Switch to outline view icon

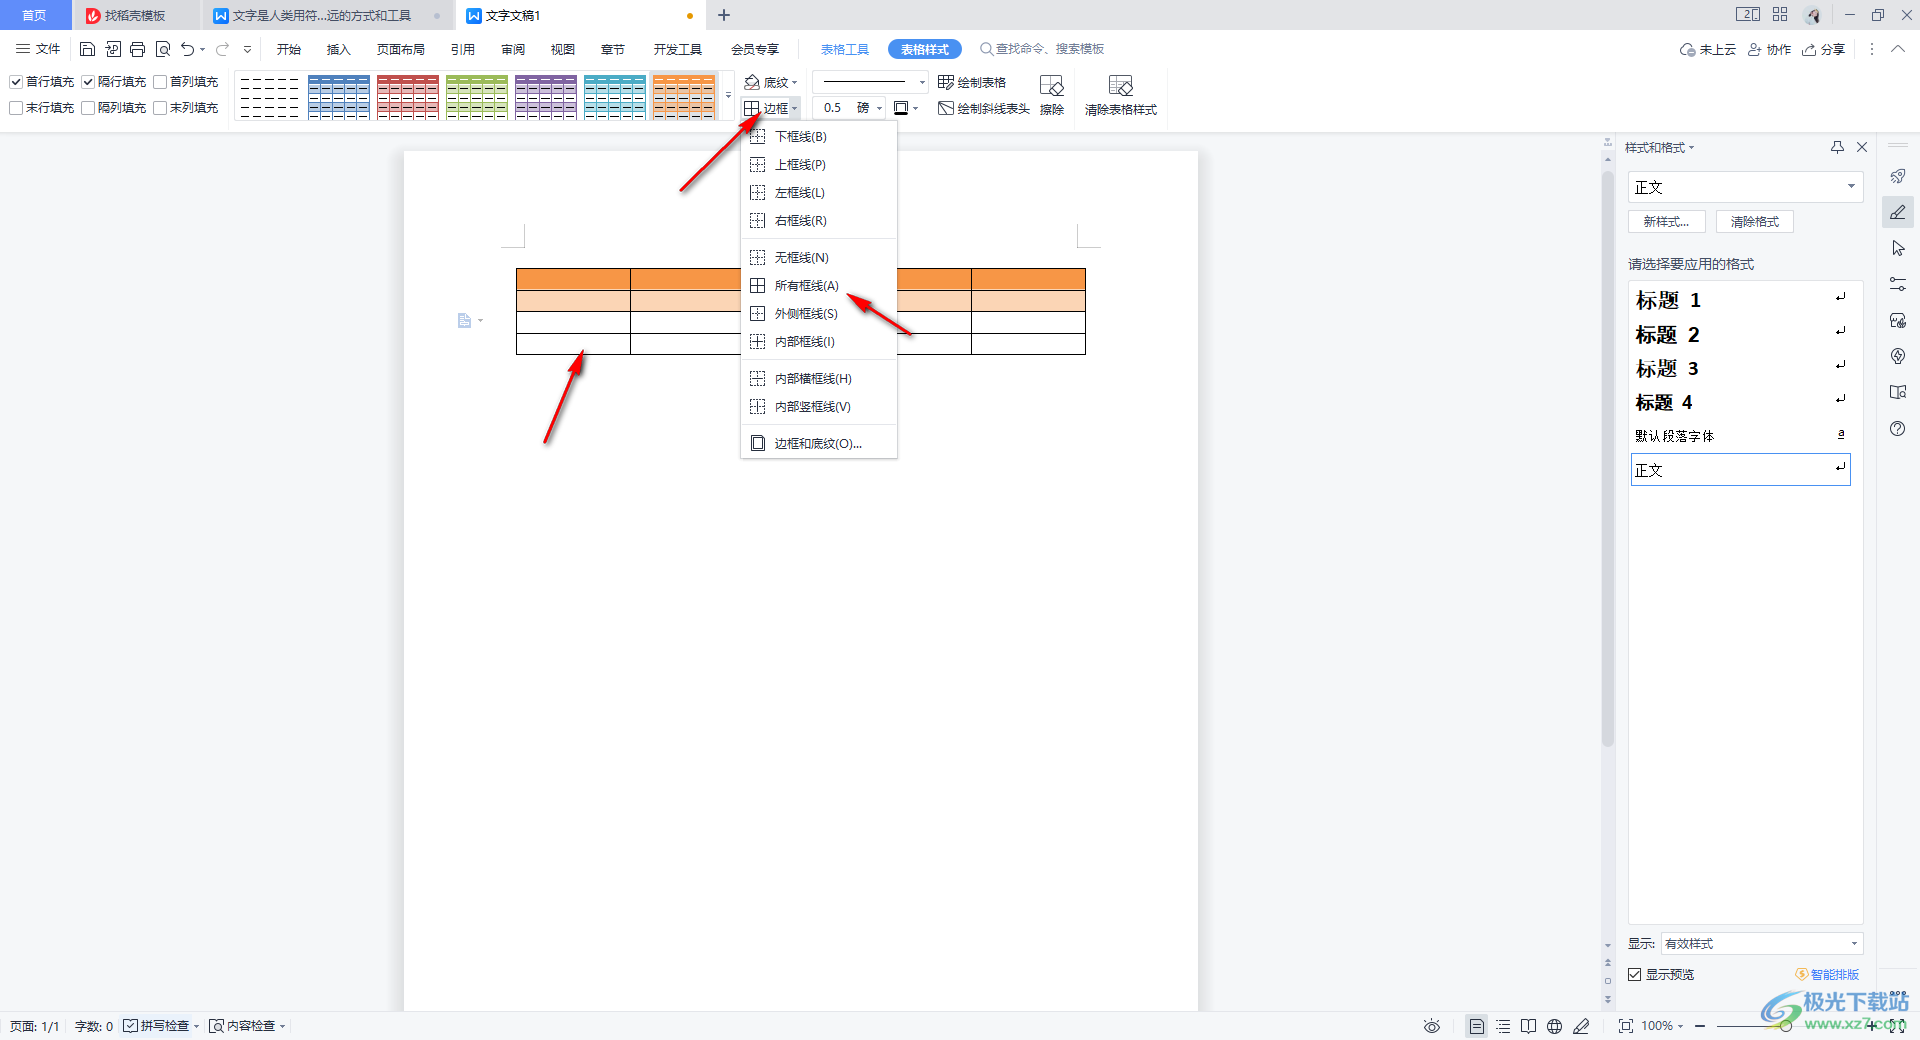point(1503,1026)
